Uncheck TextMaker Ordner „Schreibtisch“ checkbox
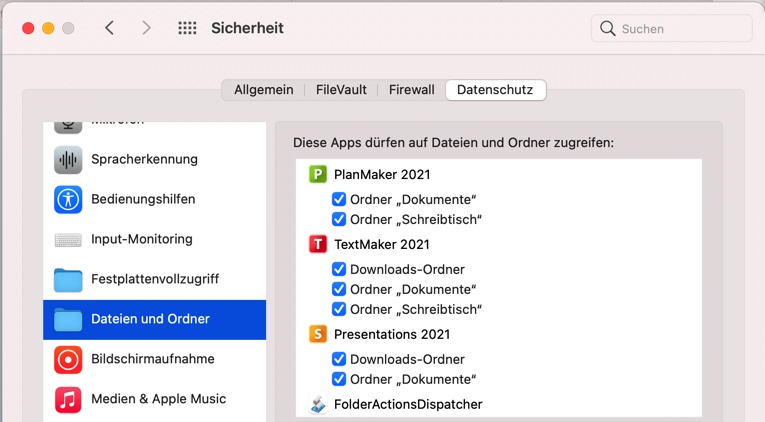 [339, 309]
